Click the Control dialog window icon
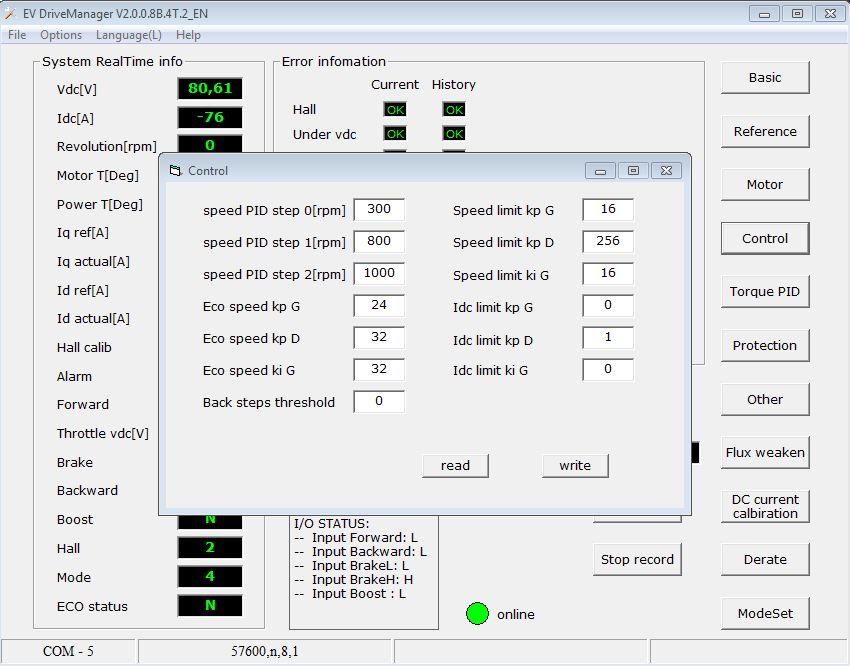The width and height of the screenshot is (850, 666). pyautogui.click(x=175, y=171)
